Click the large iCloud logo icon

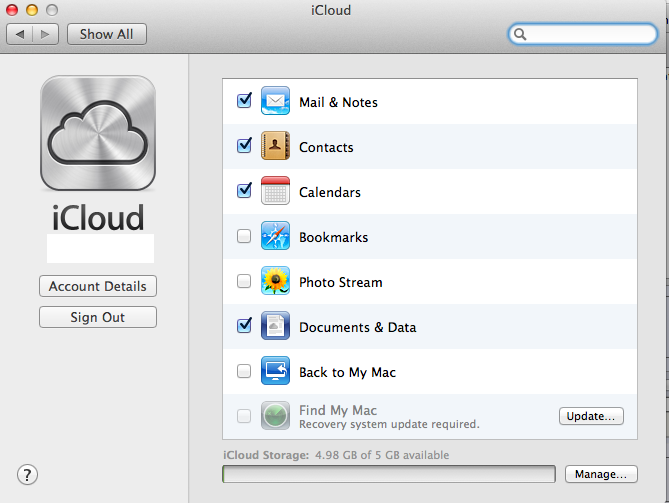point(98,133)
